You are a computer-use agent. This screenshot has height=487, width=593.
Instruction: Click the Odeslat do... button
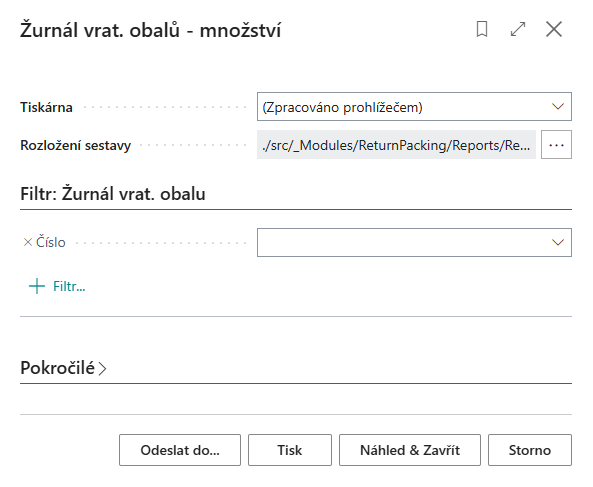click(x=180, y=450)
